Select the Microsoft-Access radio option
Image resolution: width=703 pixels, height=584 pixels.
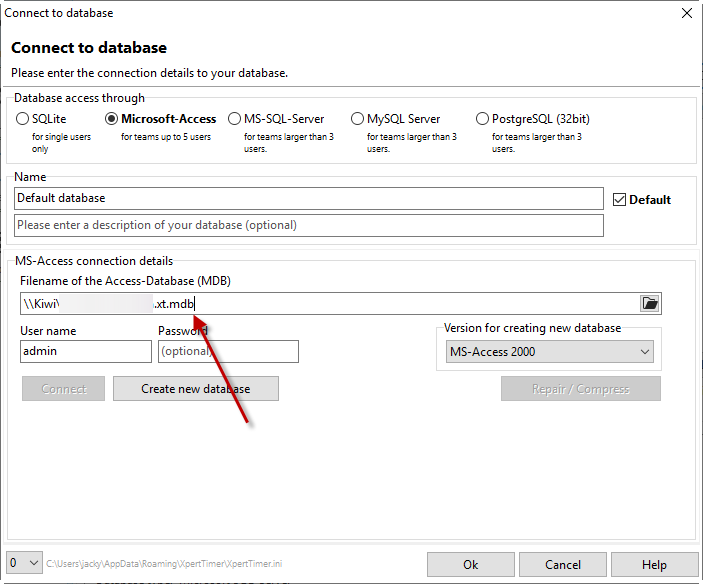112,119
